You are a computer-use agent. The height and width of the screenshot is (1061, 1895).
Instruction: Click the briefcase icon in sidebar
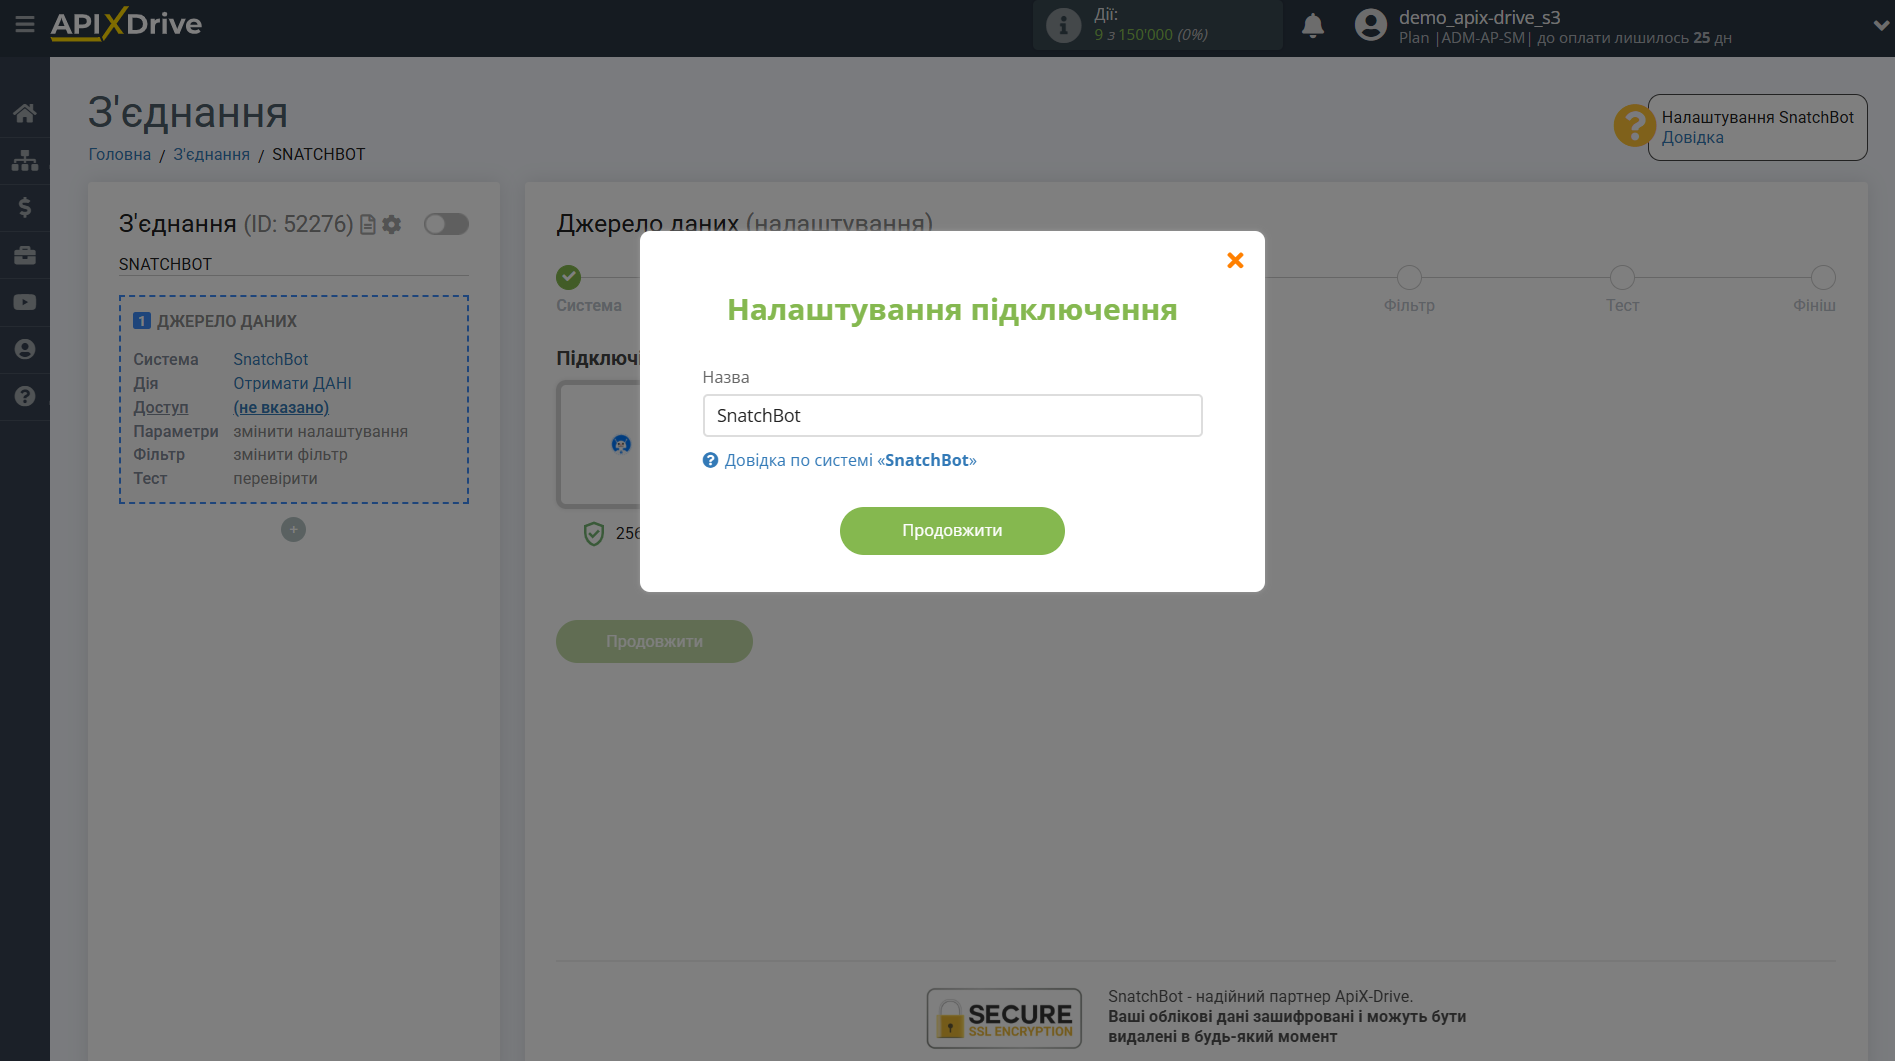pyautogui.click(x=25, y=255)
